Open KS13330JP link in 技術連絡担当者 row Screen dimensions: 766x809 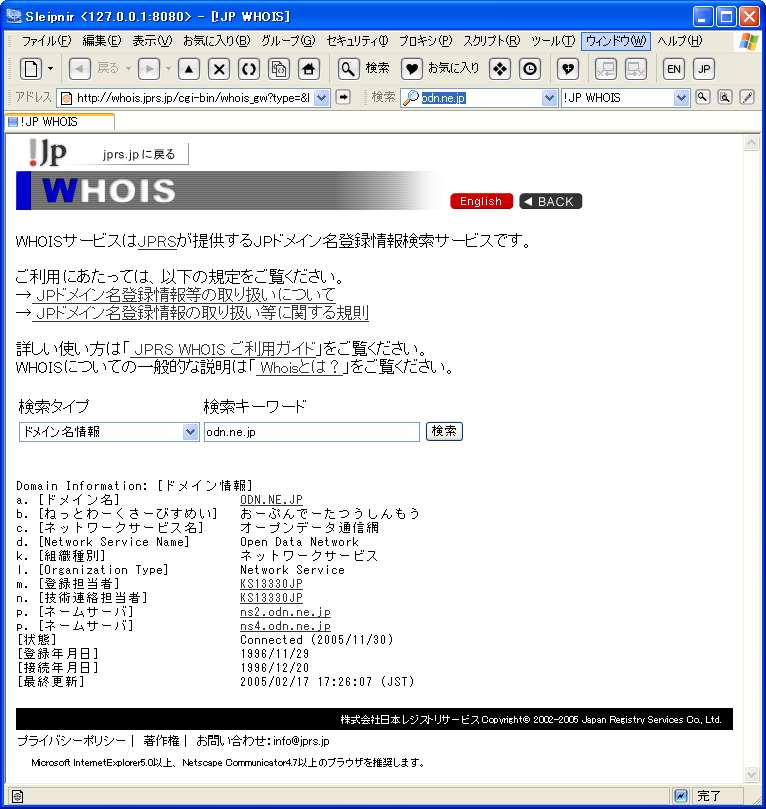271,597
